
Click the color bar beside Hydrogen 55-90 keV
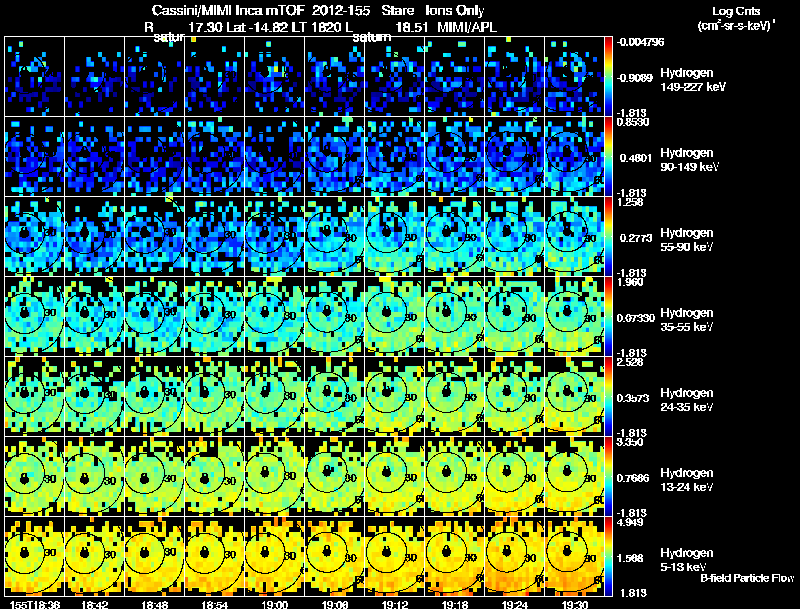(608, 236)
